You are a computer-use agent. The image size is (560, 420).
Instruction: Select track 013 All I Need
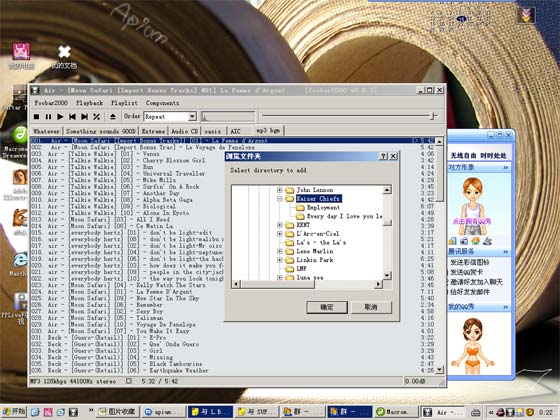point(232,219)
